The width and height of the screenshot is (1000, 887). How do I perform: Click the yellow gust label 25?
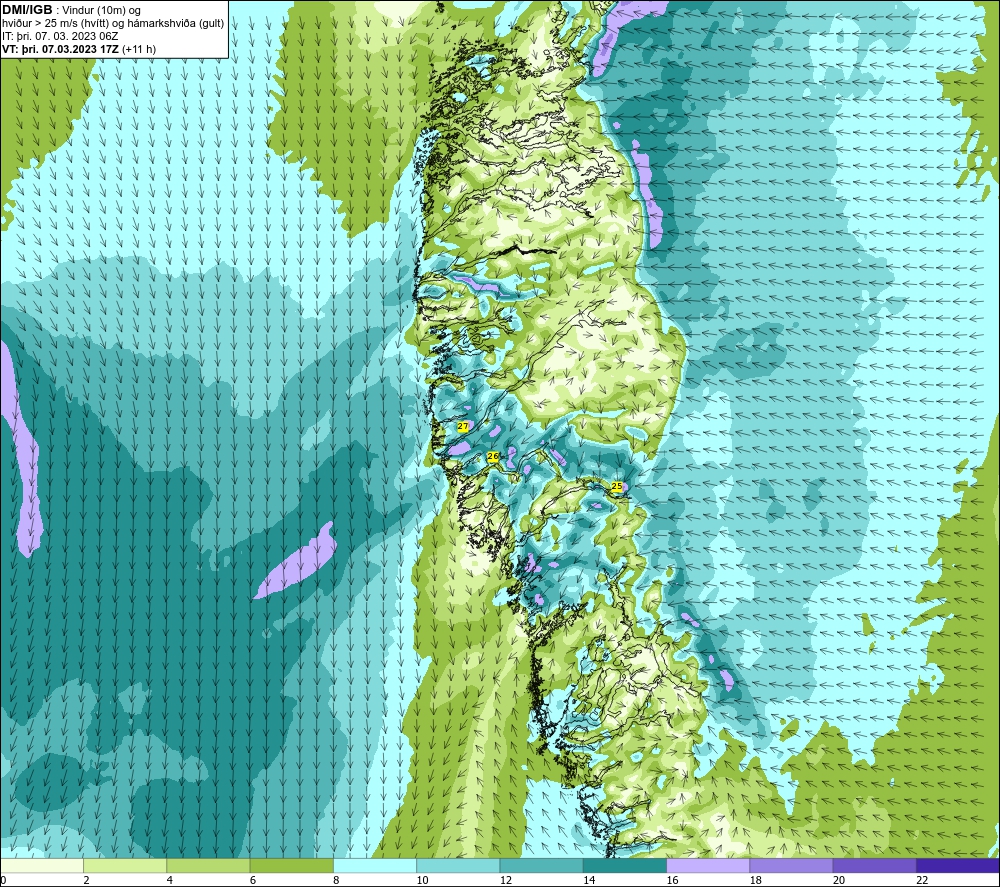pyautogui.click(x=617, y=486)
